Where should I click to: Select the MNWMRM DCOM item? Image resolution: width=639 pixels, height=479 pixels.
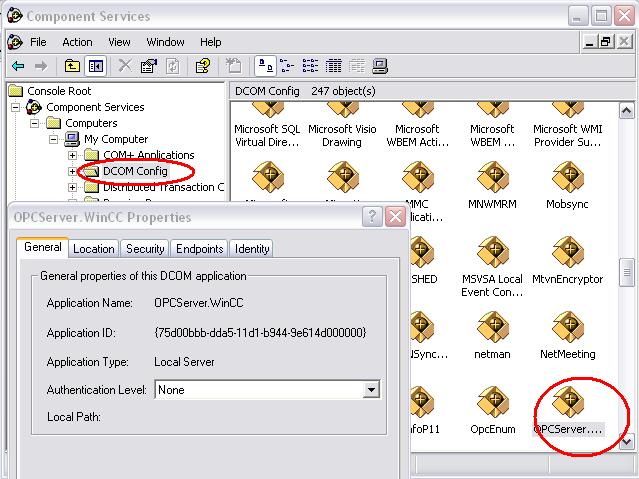493,185
